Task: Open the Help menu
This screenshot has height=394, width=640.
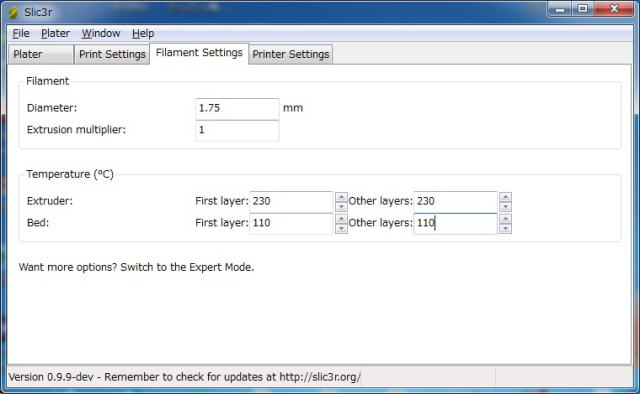Action: [x=143, y=33]
